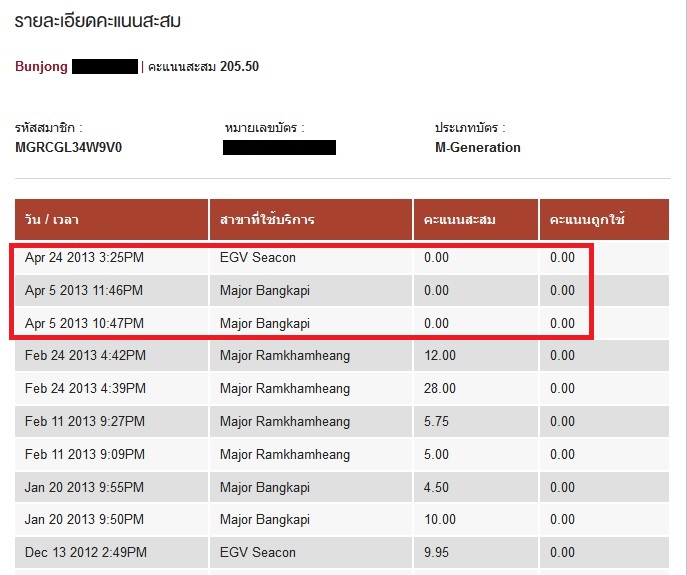Click the 5.00 points value

point(436,454)
